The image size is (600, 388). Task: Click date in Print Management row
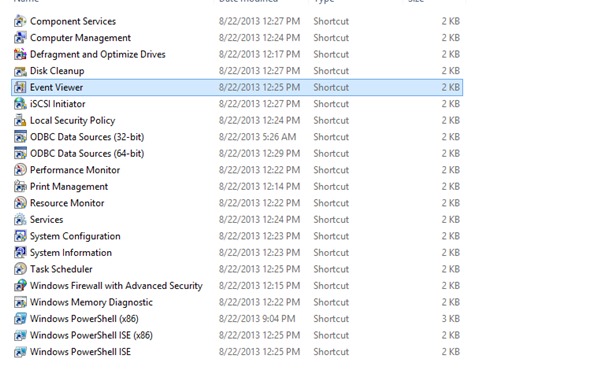coord(259,186)
